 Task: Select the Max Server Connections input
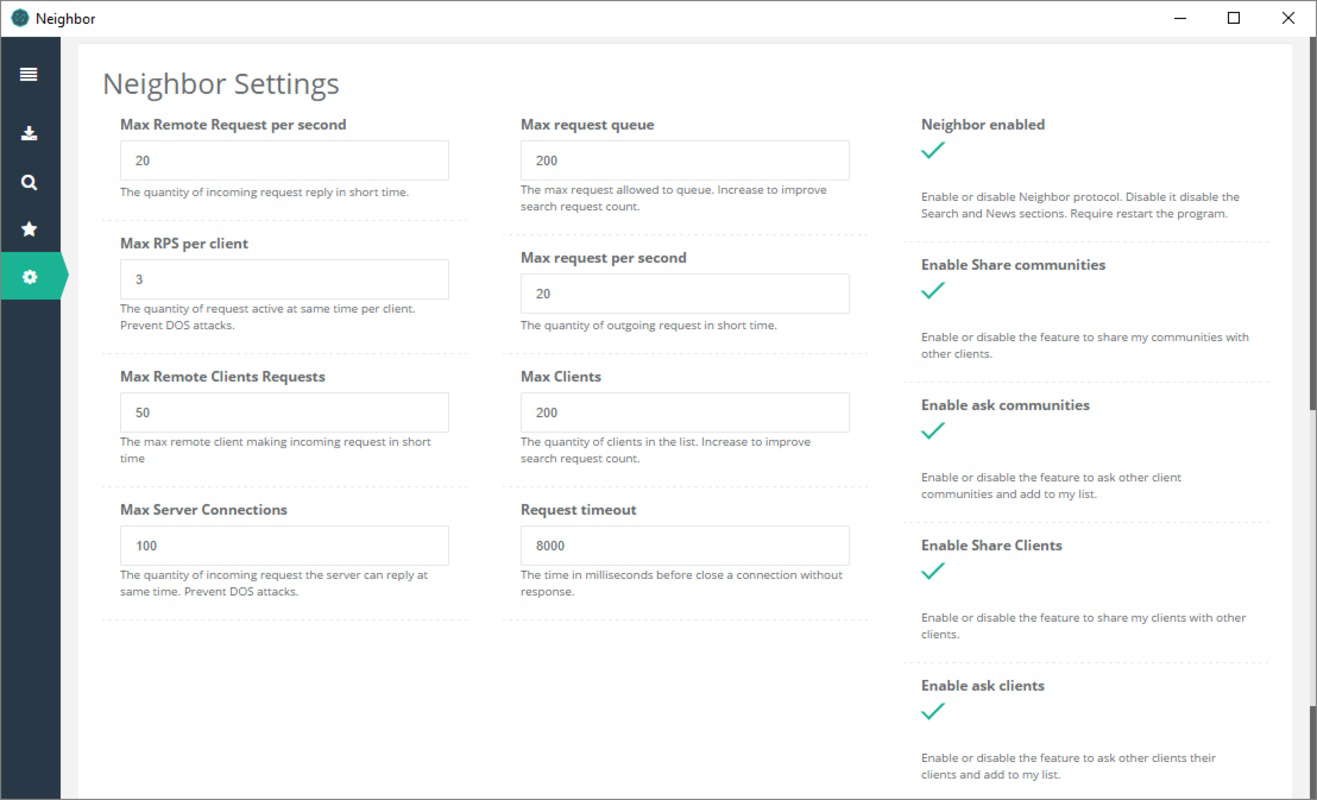[284, 545]
